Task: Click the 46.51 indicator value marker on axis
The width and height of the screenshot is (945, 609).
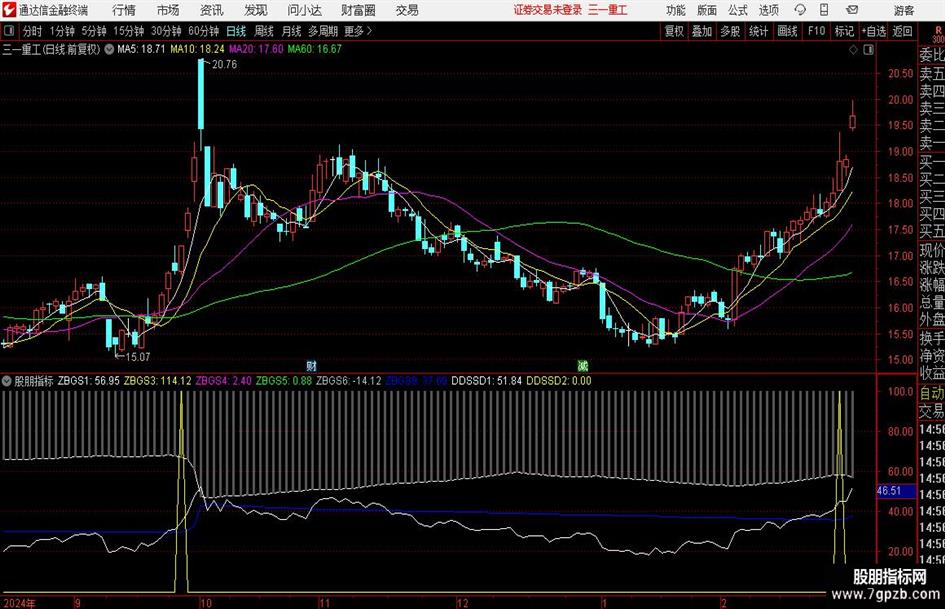Action: [x=890, y=492]
